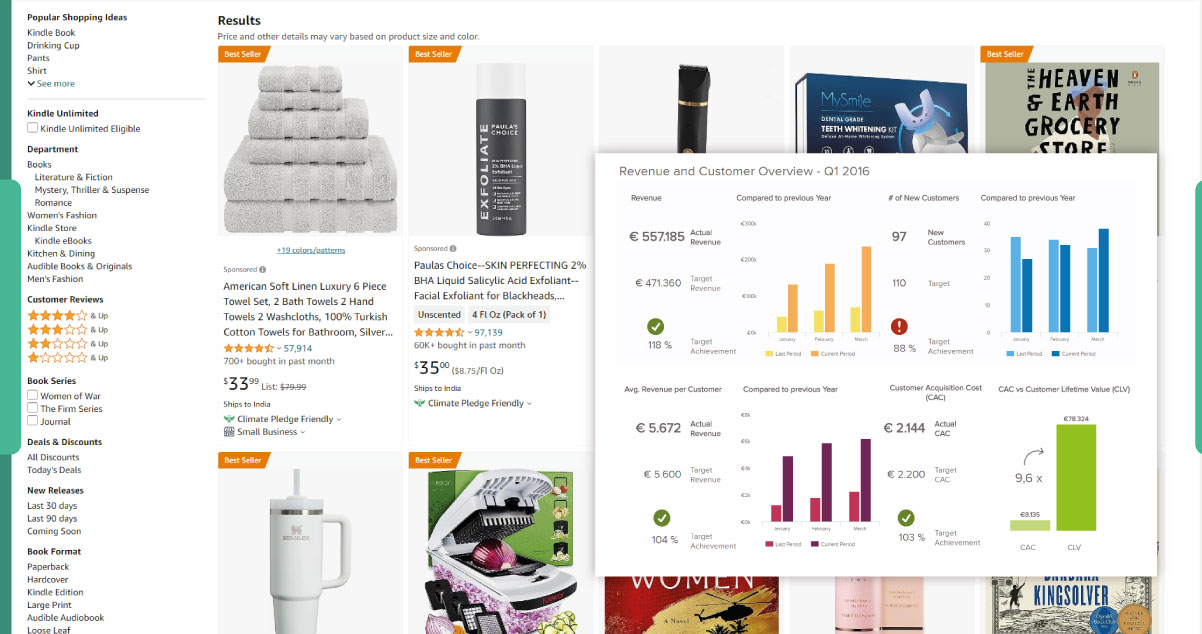The height and width of the screenshot is (634, 1202).
Task: Open Today's Deals filter
Action: click(x=54, y=470)
